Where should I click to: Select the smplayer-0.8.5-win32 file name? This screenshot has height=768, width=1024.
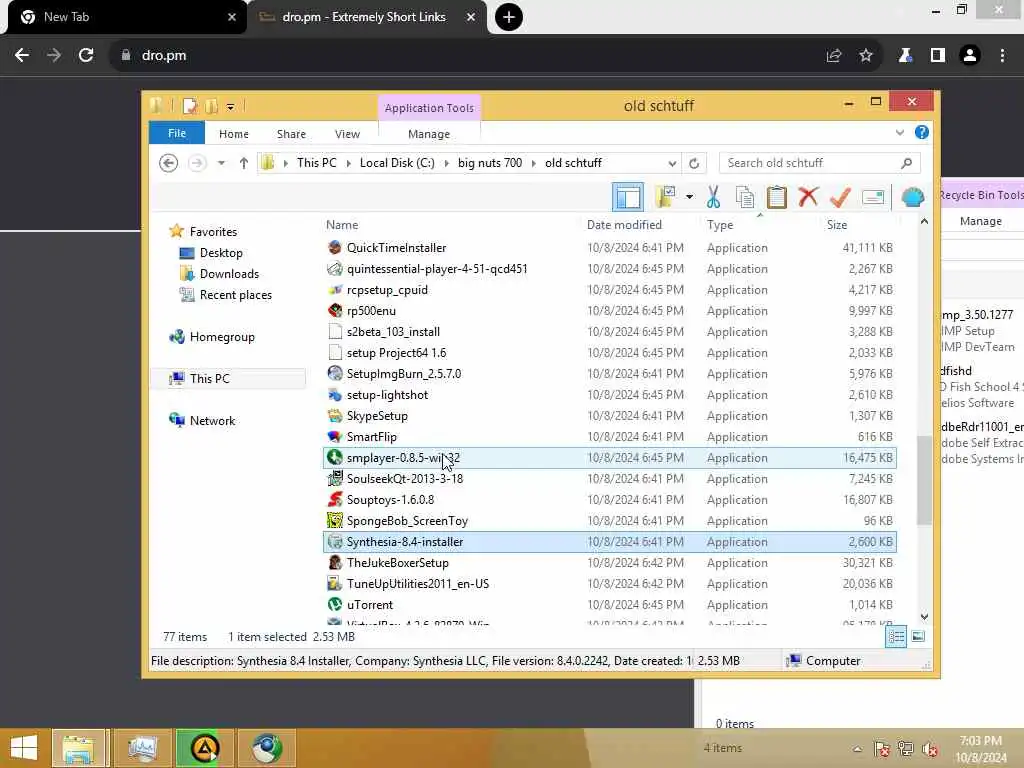(403, 458)
